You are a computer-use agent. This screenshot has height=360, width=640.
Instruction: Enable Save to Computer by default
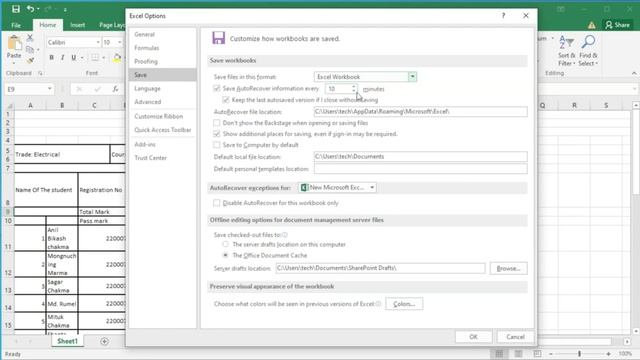coord(217,144)
